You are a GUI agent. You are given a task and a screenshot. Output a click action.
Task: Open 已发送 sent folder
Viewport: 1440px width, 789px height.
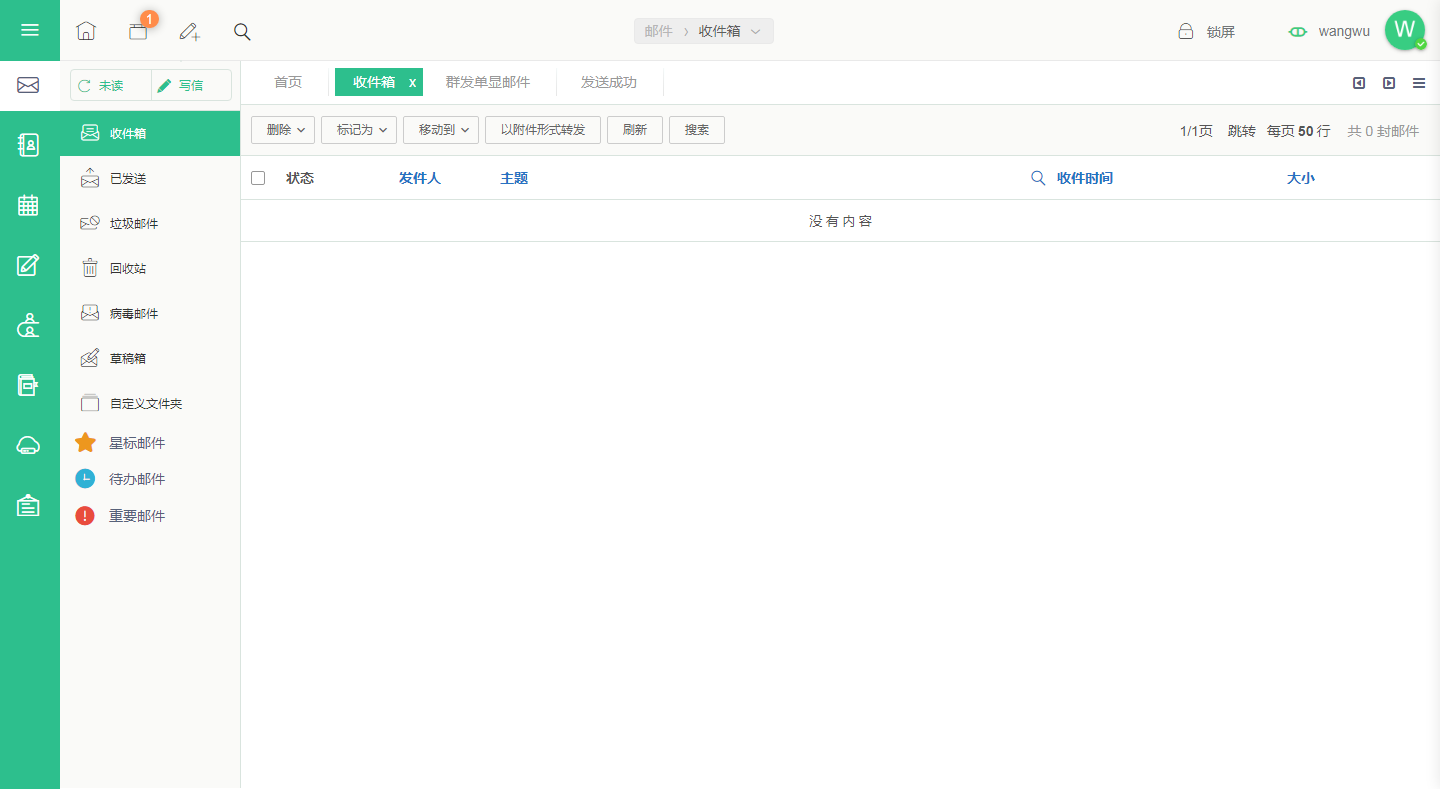[150, 178]
